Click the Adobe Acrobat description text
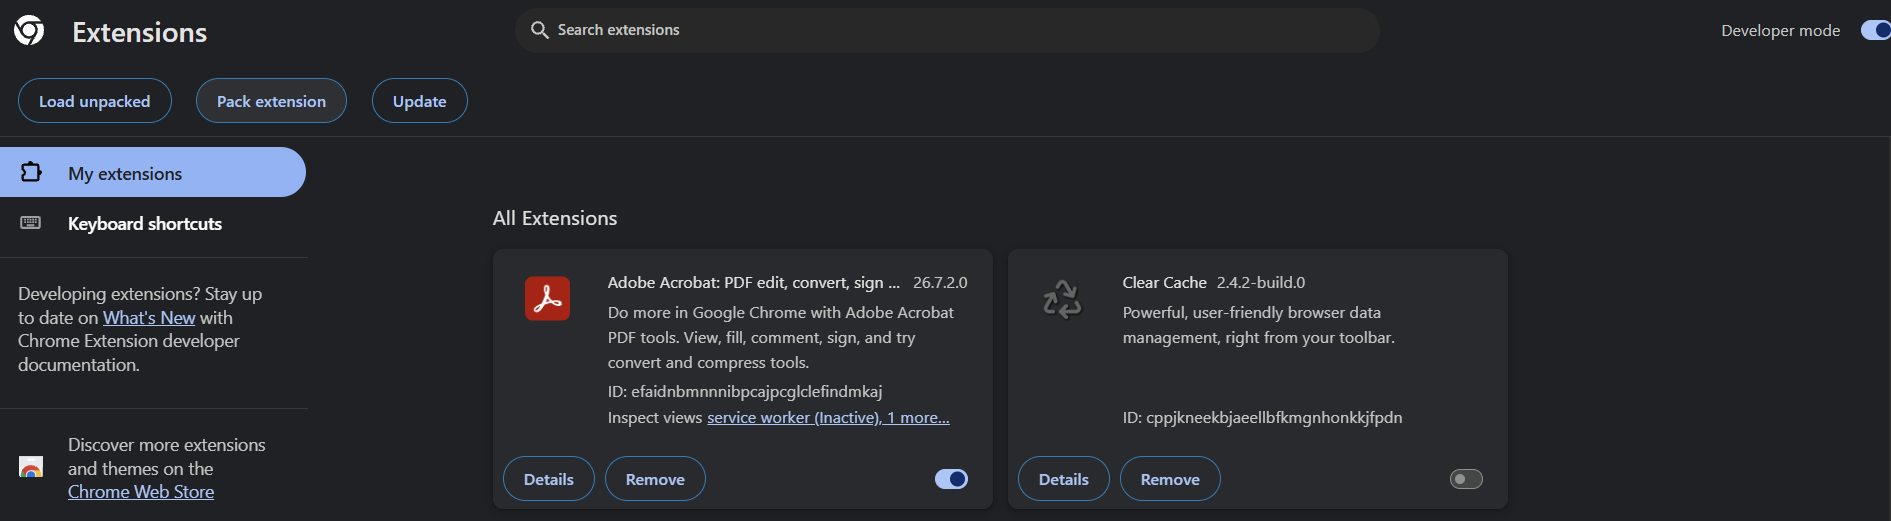Screen dimensions: 1891x521 [780, 337]
